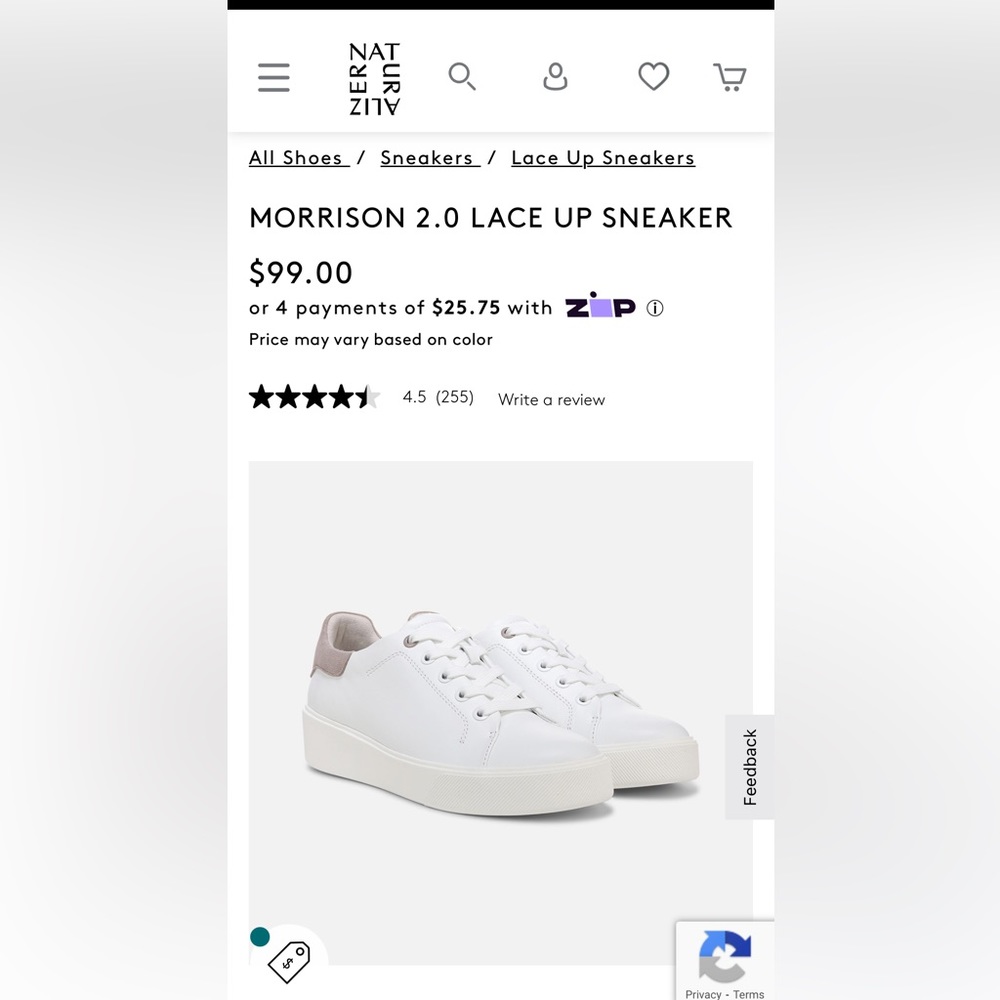
Task: Open the shopping cart icon
Action: (730, 76)
